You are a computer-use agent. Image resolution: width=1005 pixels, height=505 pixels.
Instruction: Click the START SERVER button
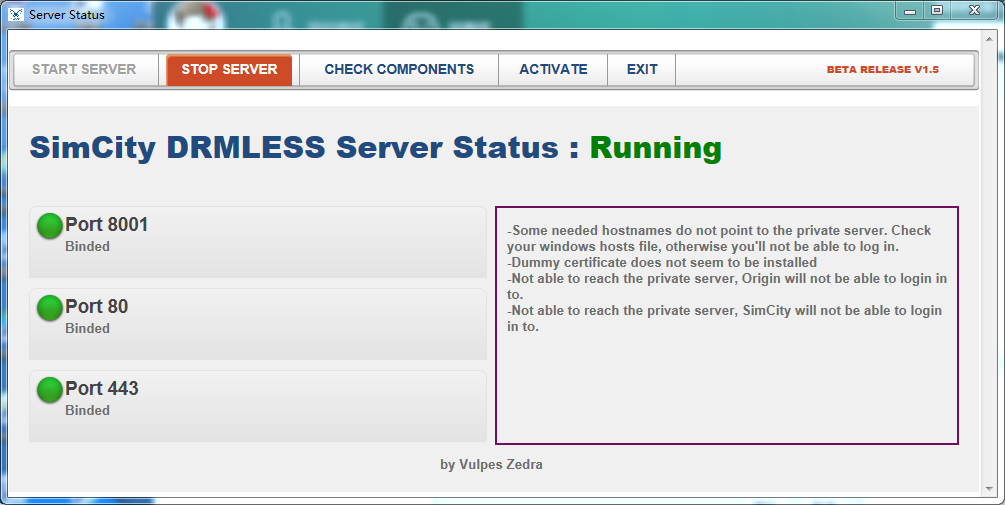pyautogui.click(x=84, y=69)
